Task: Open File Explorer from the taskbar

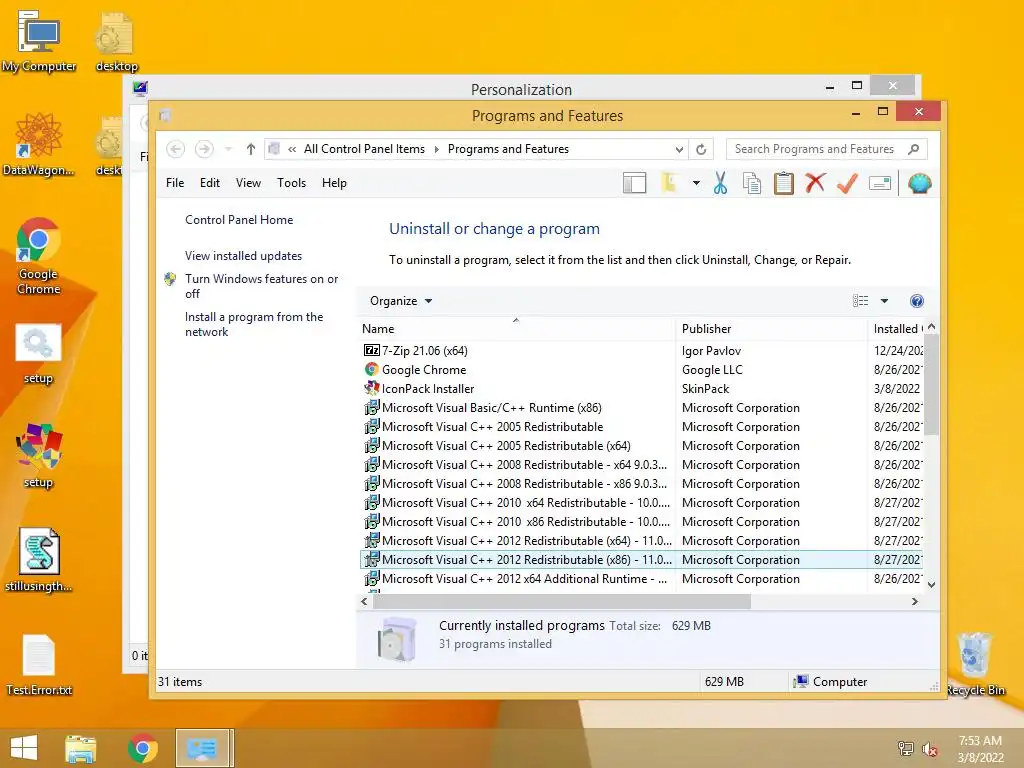Action: point(81,748)
